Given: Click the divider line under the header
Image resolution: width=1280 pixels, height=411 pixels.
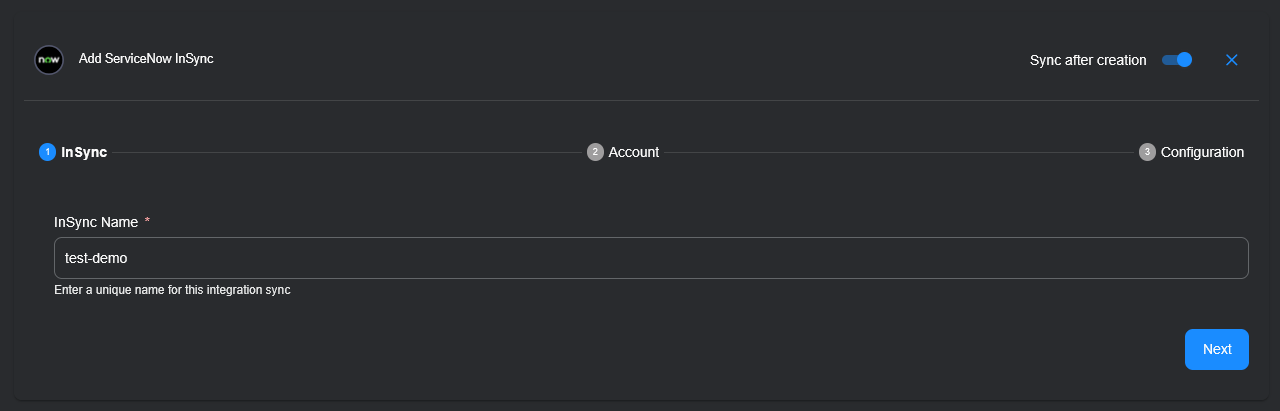Looking at the screenshot, I should pos(640,100).
